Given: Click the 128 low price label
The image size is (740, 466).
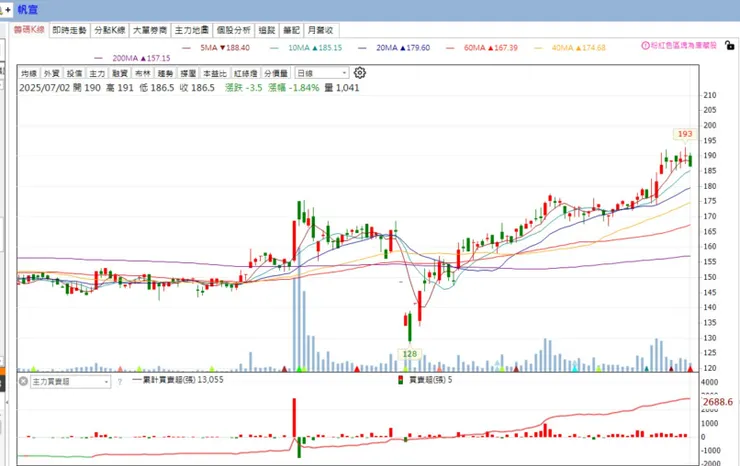Looking at the screenshot, I should pos(410,354).
